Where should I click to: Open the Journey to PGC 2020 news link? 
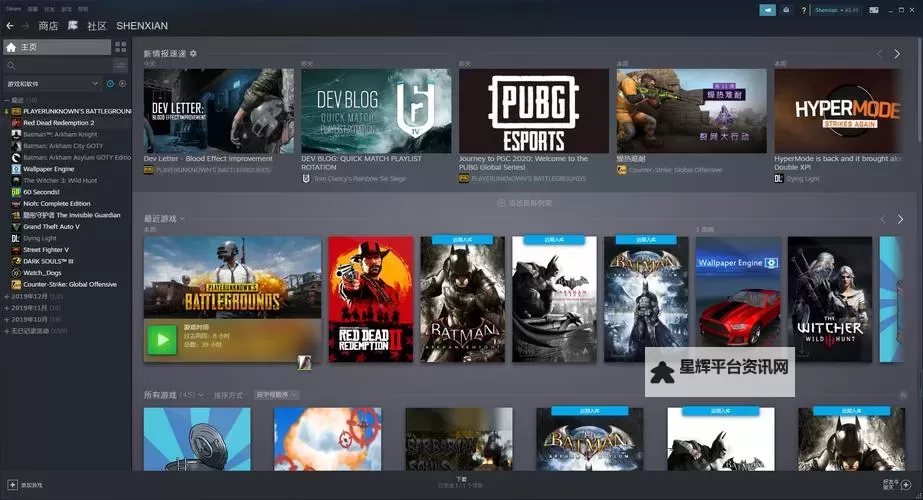[x=523, y=163]
